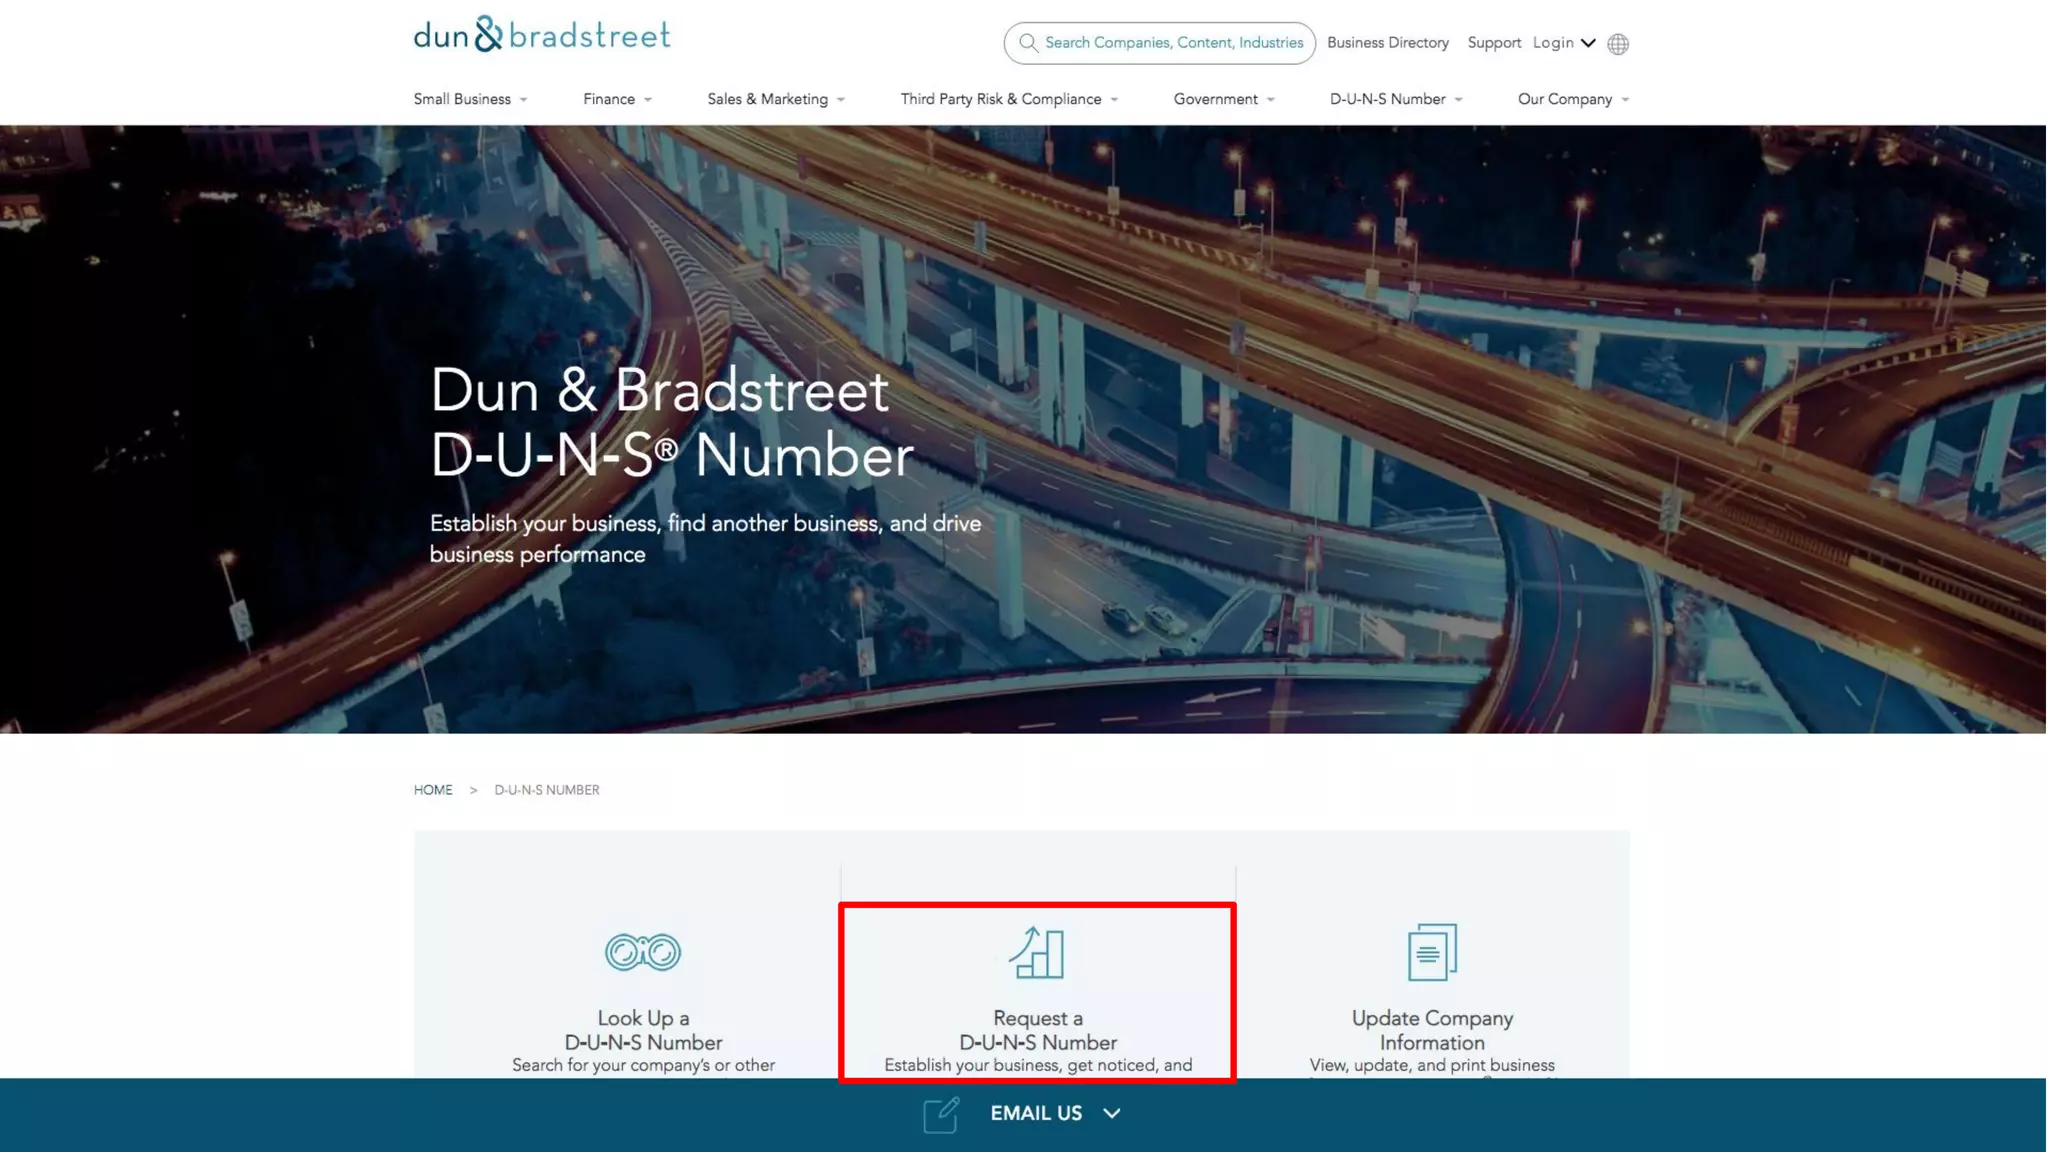Open the Login dropdown
2048x1152 pixels.
1563,43
